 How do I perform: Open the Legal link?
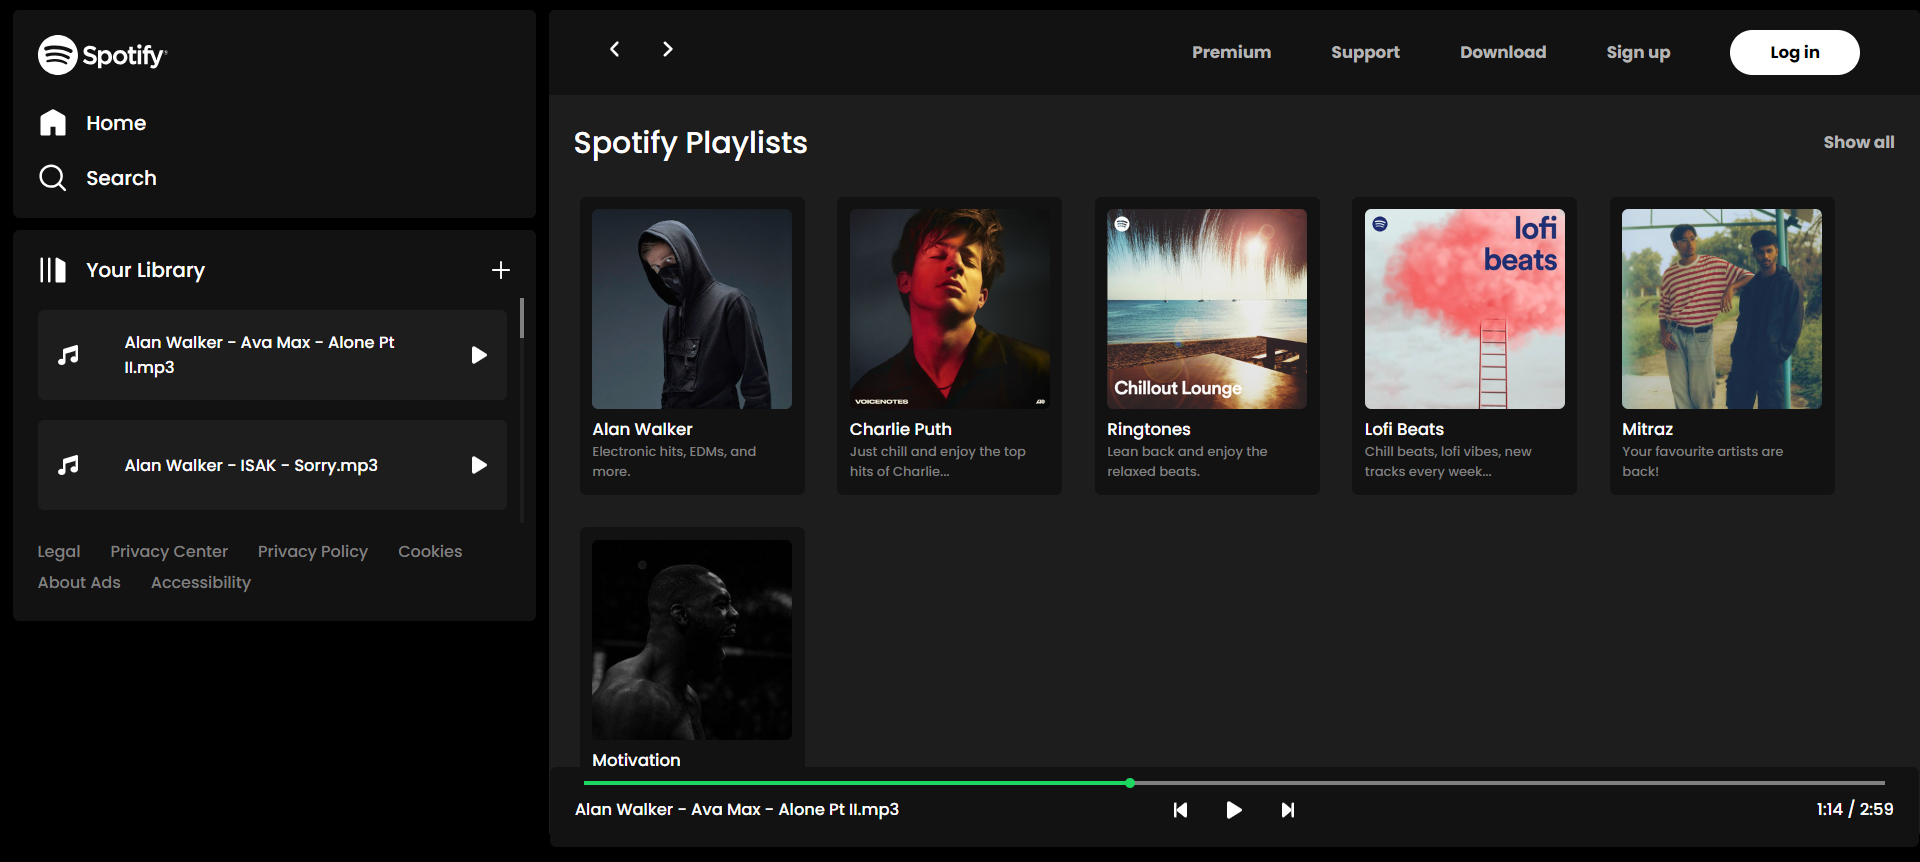click(x=59, y=552)
